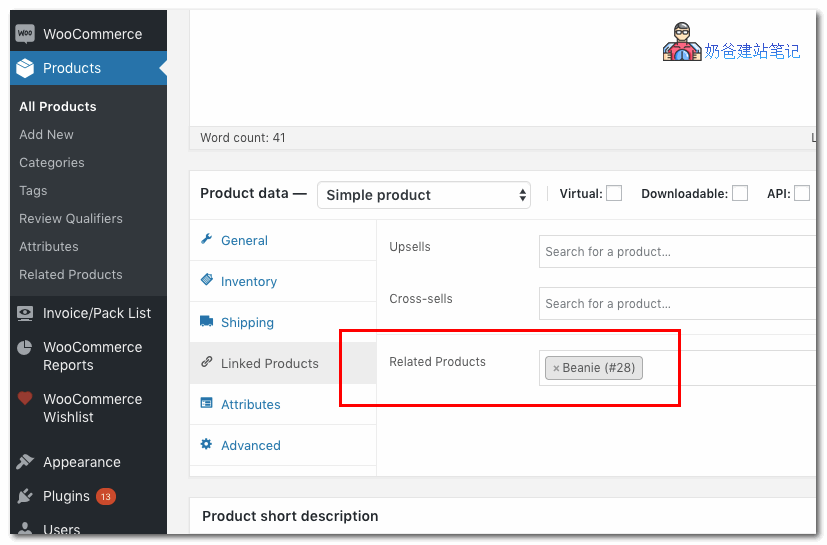Viewport: 827px width, 545px height.
Task: Remove Beanie (#28) using its x icon
Action: [556, 368]
